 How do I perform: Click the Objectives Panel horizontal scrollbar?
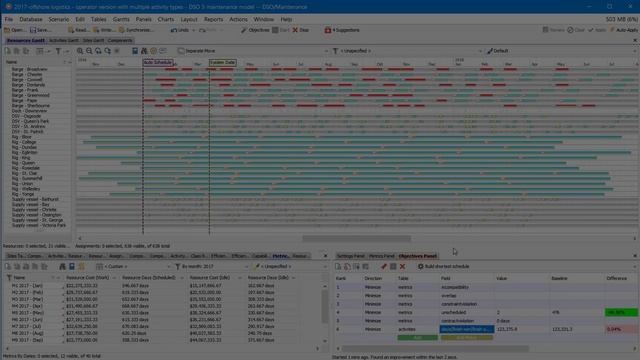[x=435, y=349]
